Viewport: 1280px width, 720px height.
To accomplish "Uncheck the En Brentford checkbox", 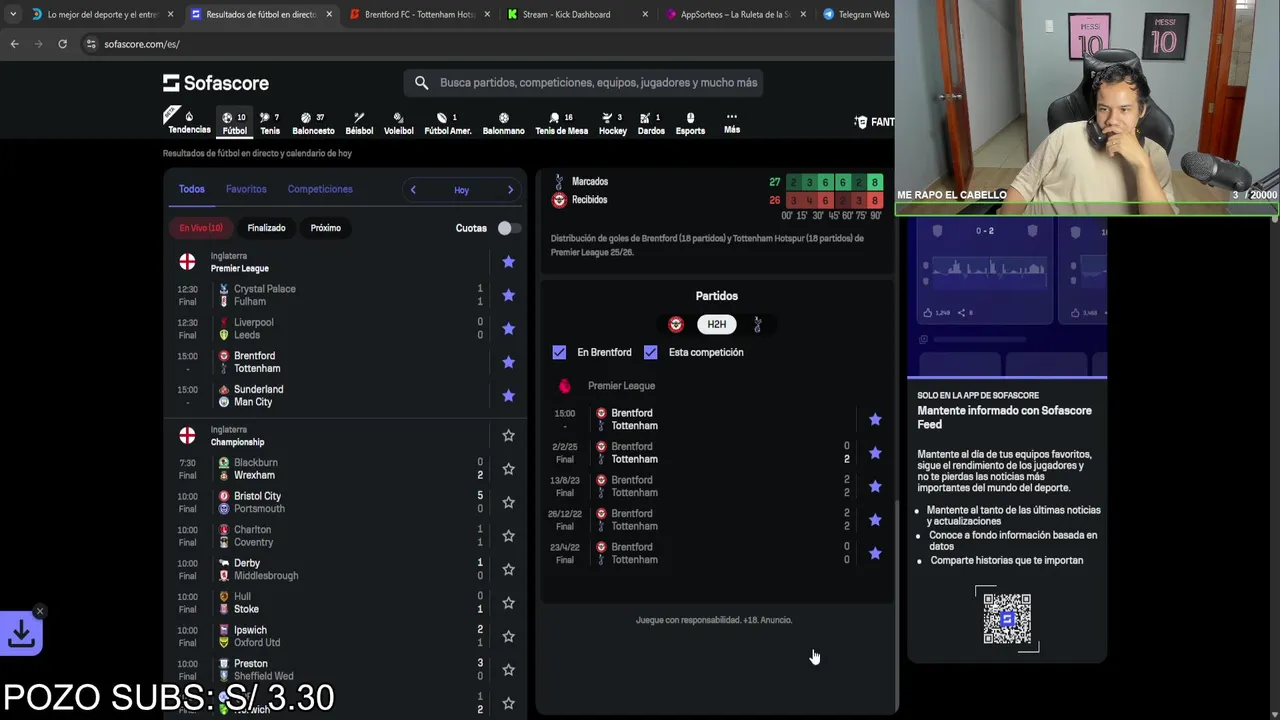I will [x=559, y=352].
